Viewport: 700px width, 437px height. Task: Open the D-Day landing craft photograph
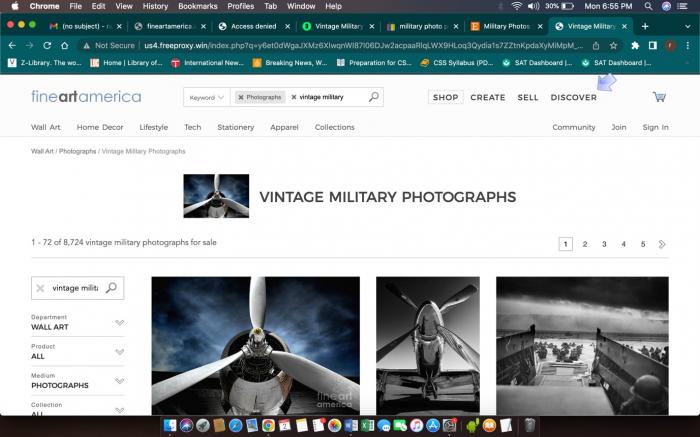click(x=582, y=345)
